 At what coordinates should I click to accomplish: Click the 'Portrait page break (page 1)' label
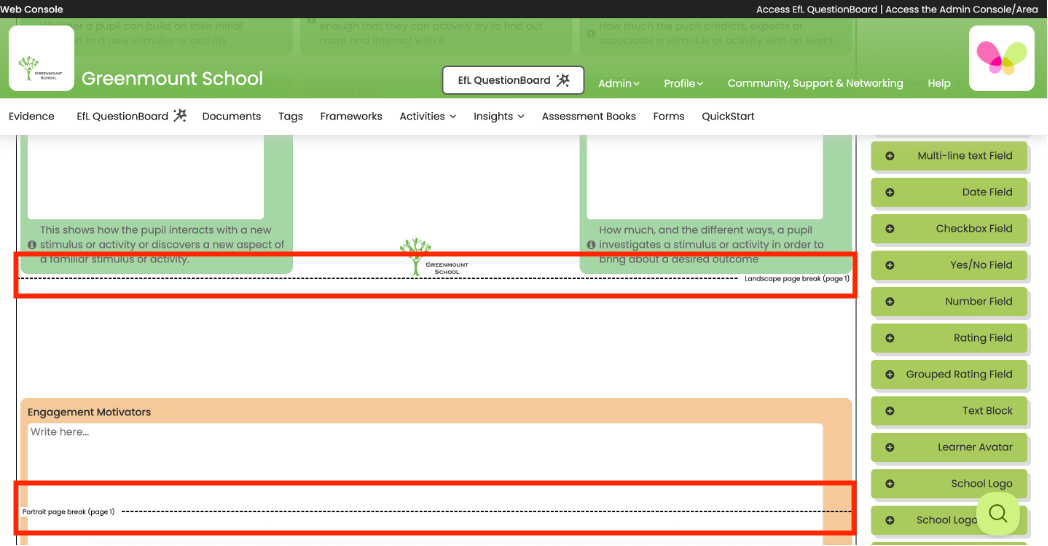68,512
